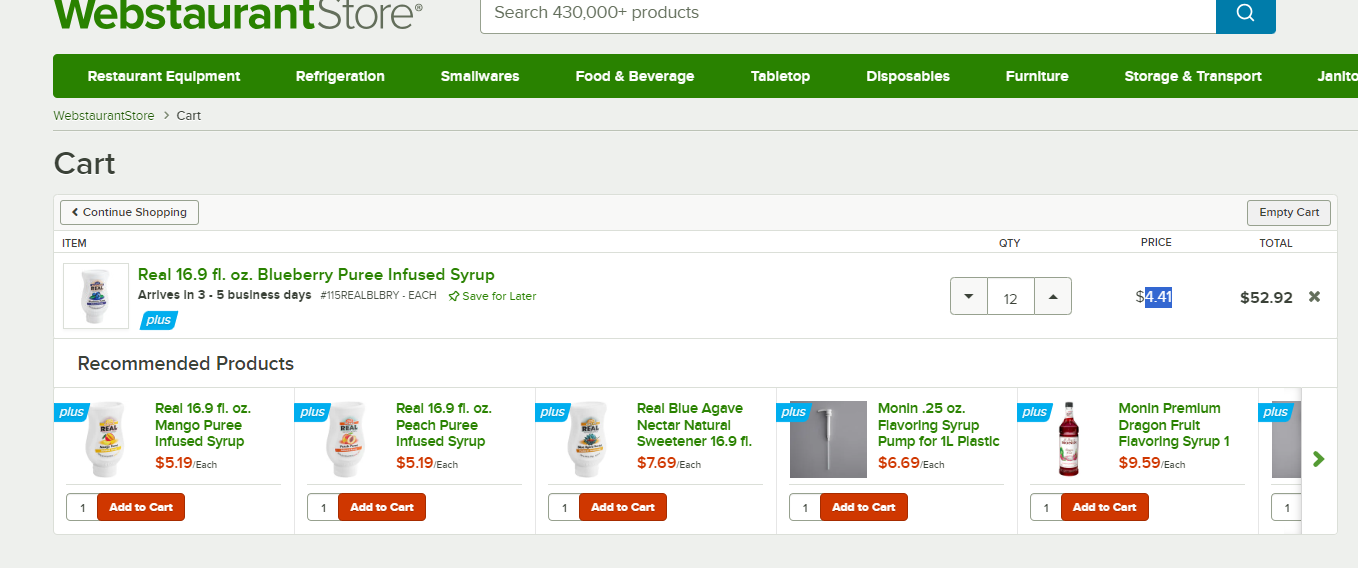Open the Blueberry Puree syrup thumbnail
This screenshot has height=568, width=1358.
[96, 296]
